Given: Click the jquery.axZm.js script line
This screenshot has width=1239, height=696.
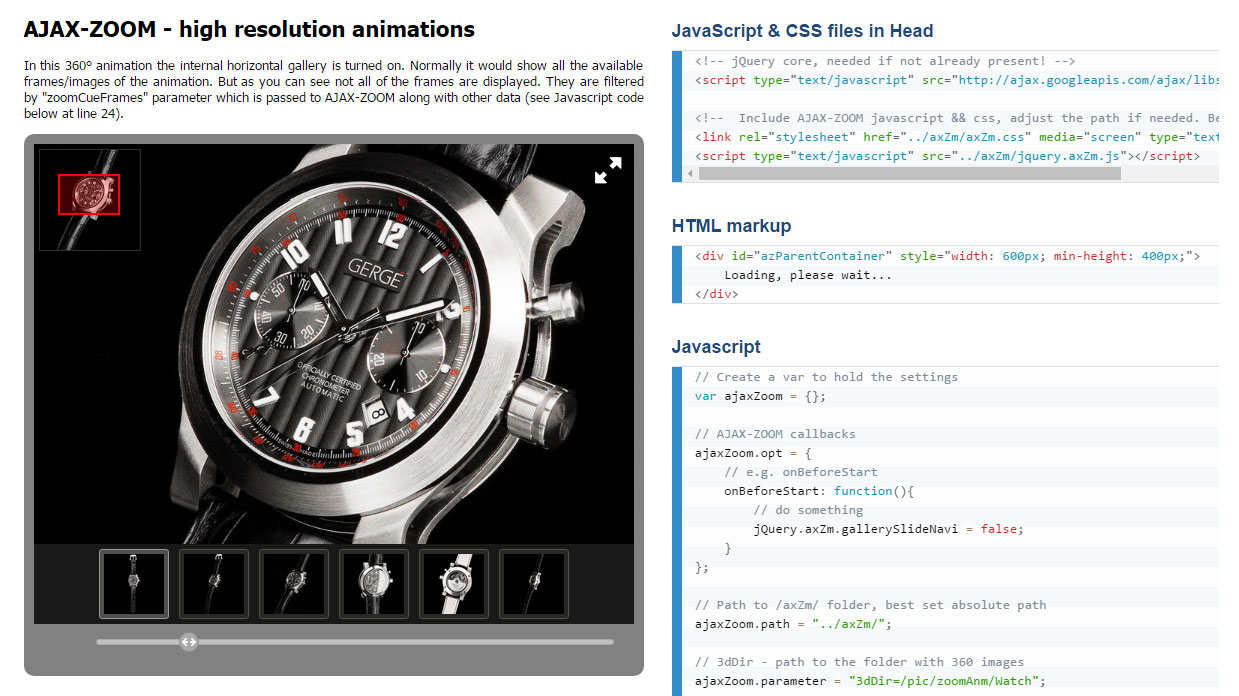Looking at the screenshot, I should click(x=947, y=156).
